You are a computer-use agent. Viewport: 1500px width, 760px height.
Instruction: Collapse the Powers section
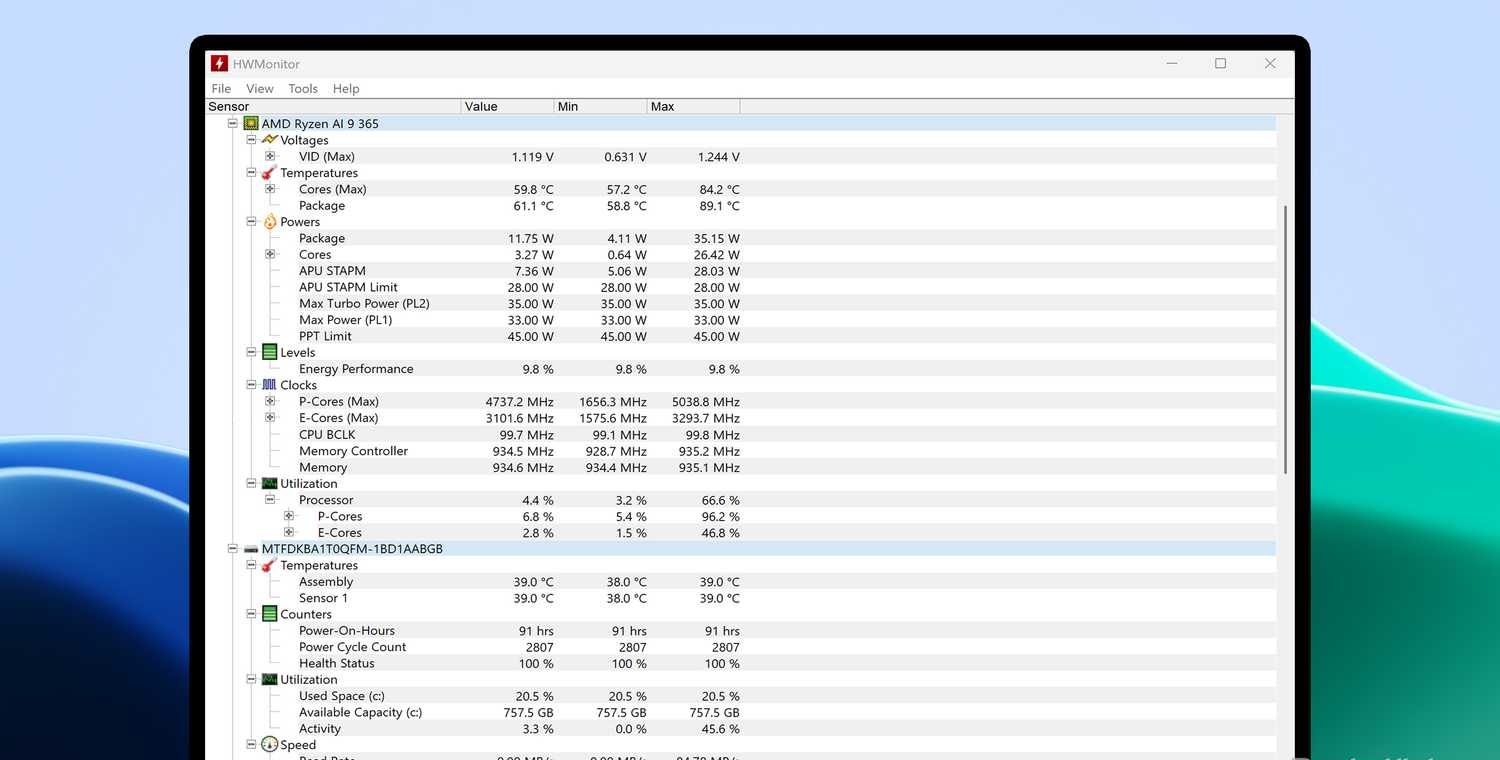pos(251,221)
